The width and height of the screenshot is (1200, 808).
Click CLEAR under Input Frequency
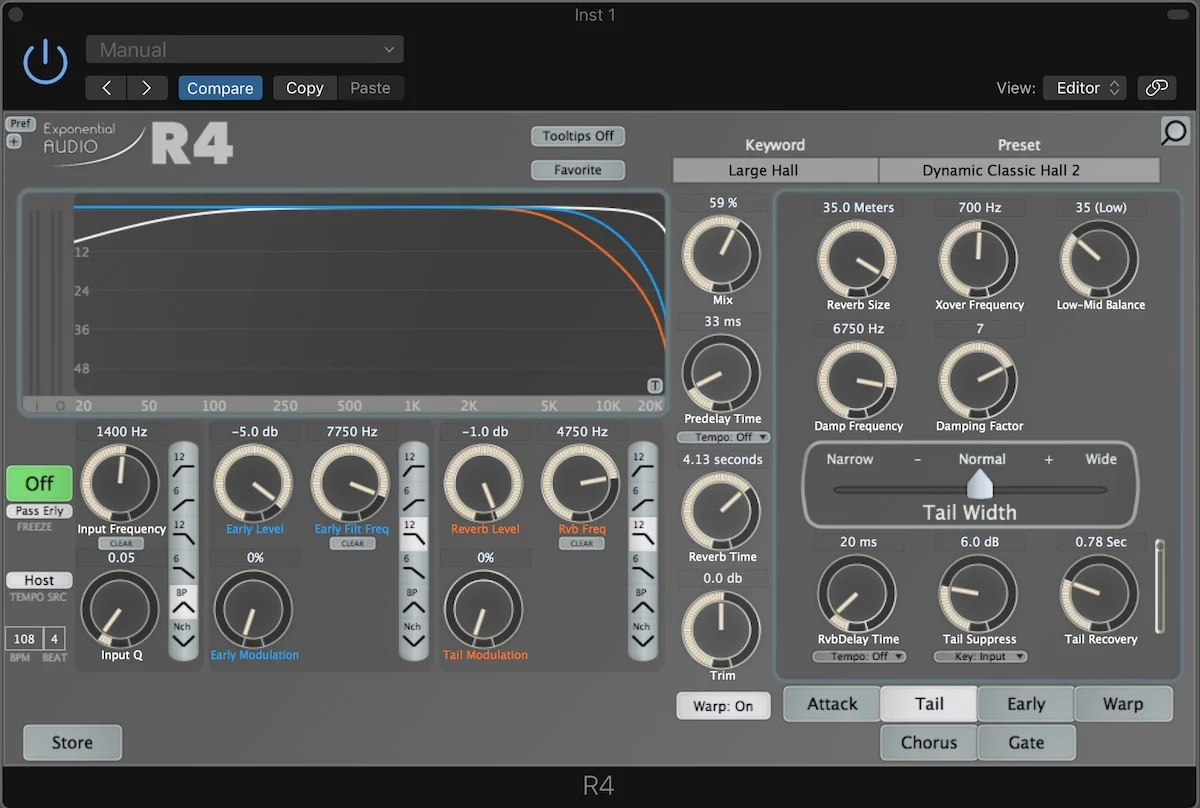tap(121, 544)
